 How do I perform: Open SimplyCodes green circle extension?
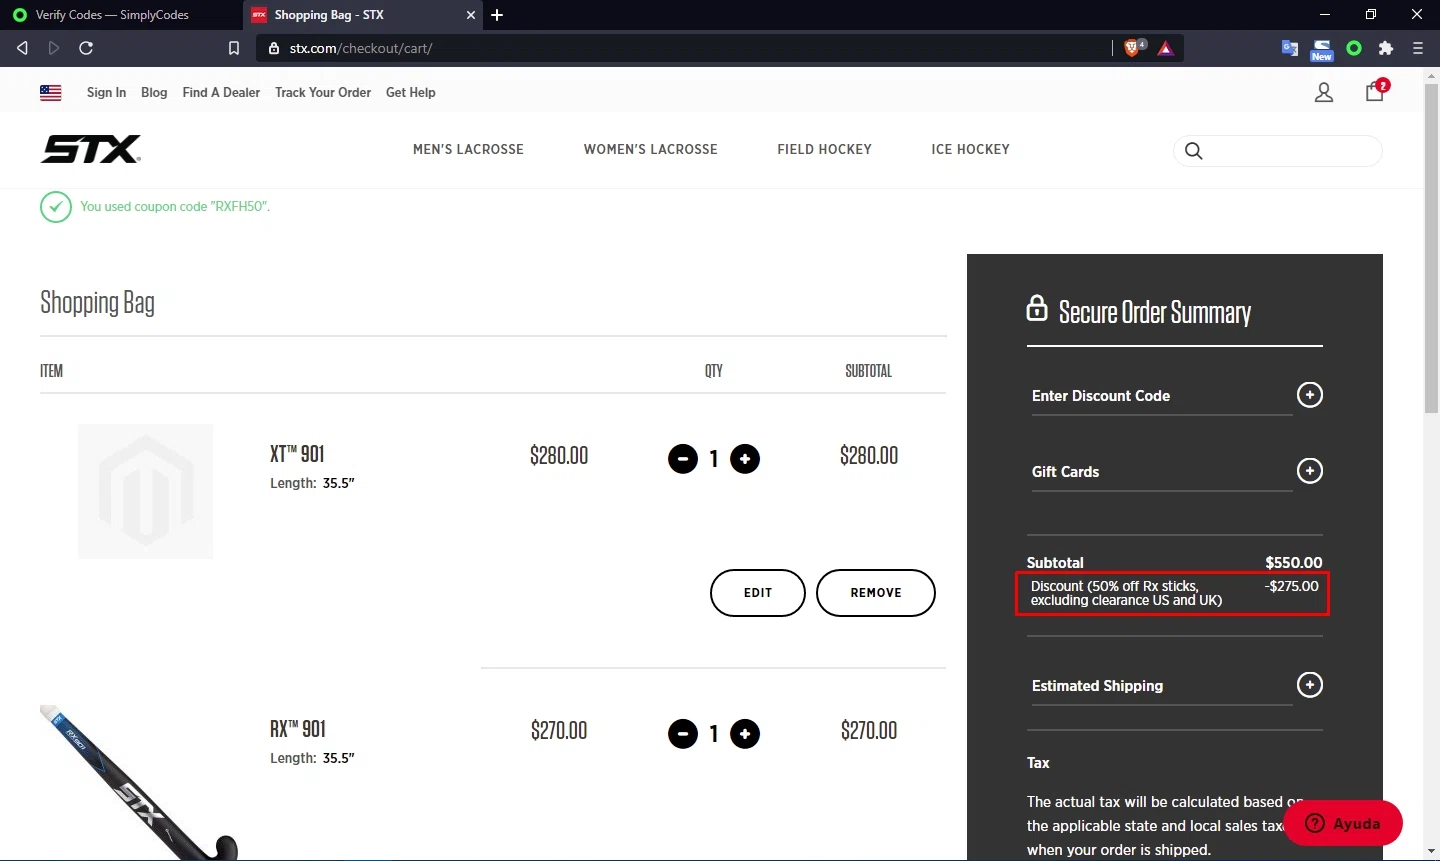point(1354,48)
